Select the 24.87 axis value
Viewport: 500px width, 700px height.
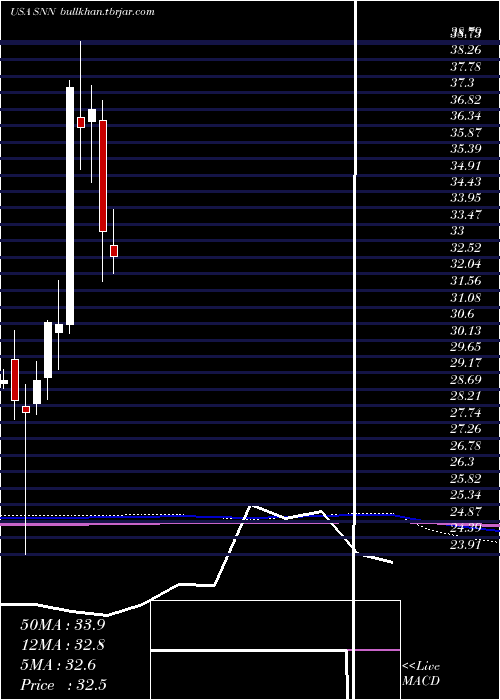pyautogui.click(x=466, y=511)
